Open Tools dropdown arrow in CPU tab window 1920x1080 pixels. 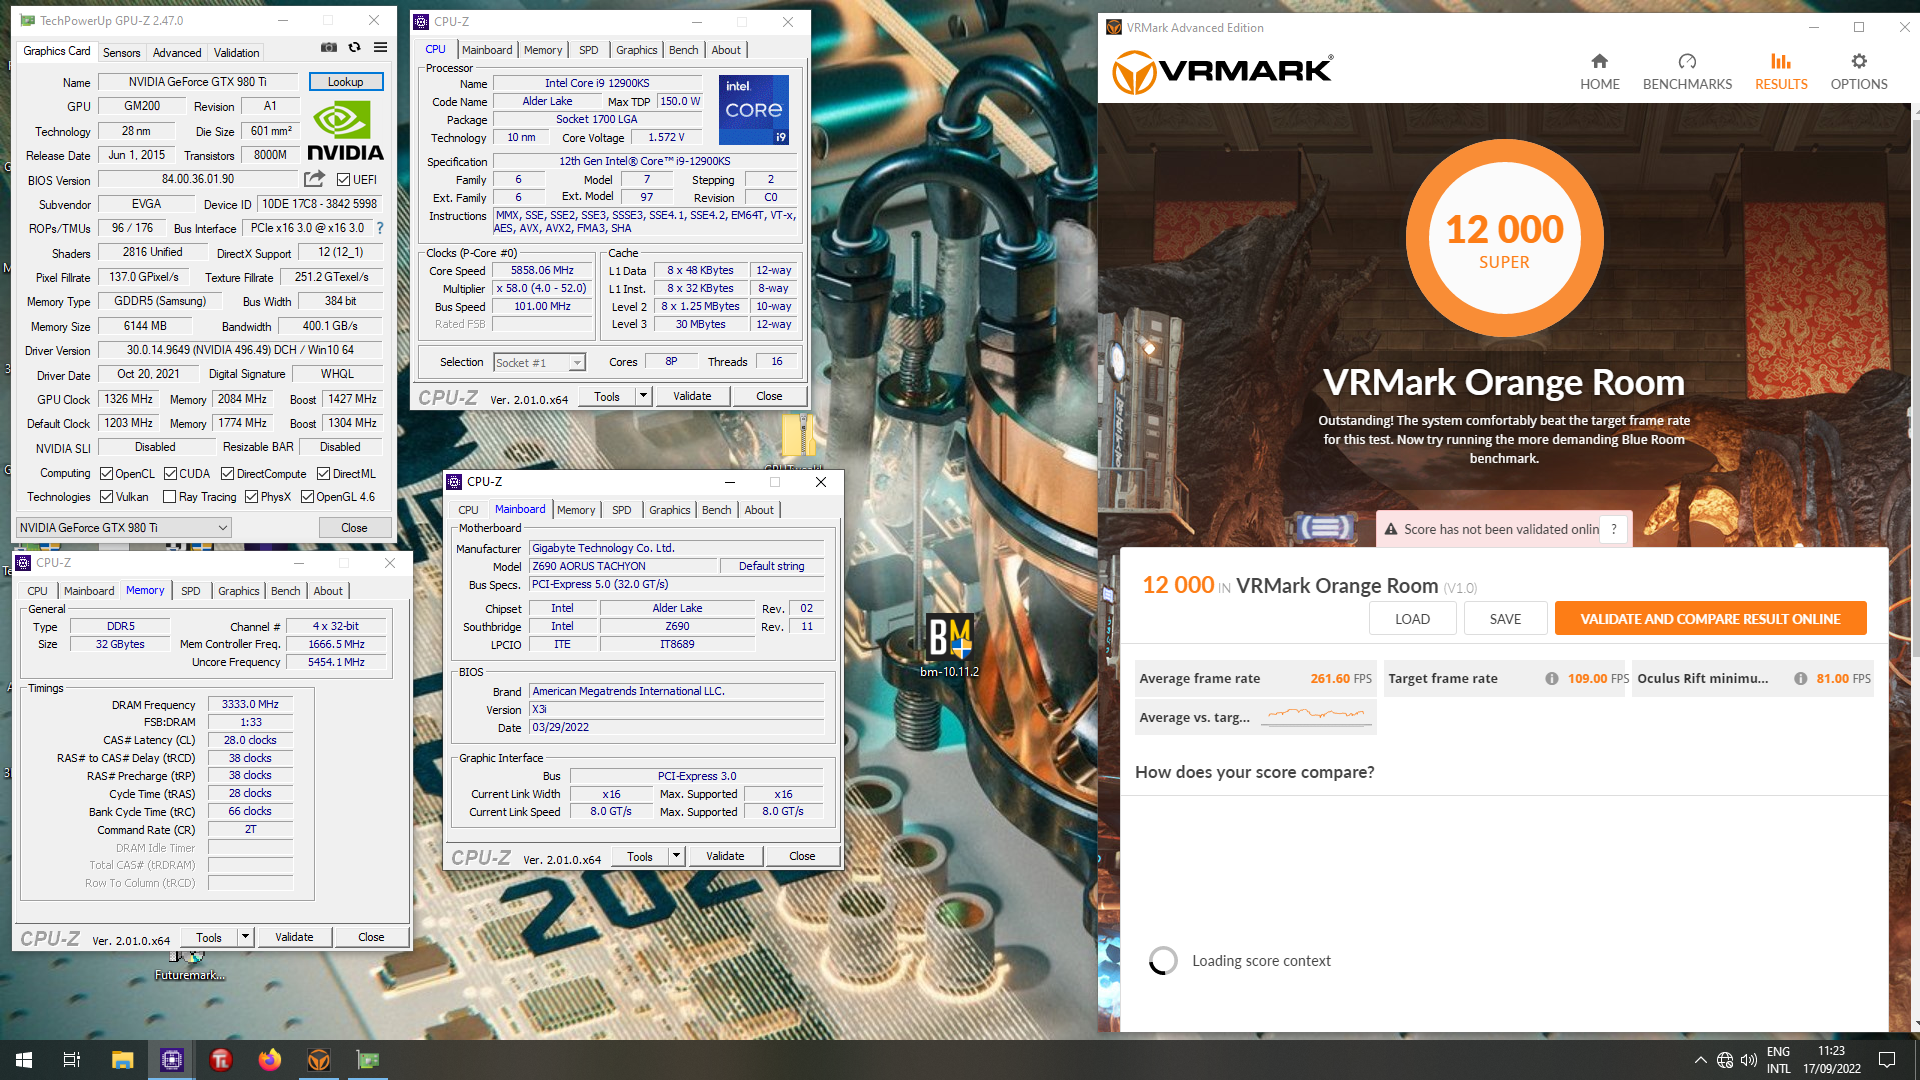tap(643, 396)
